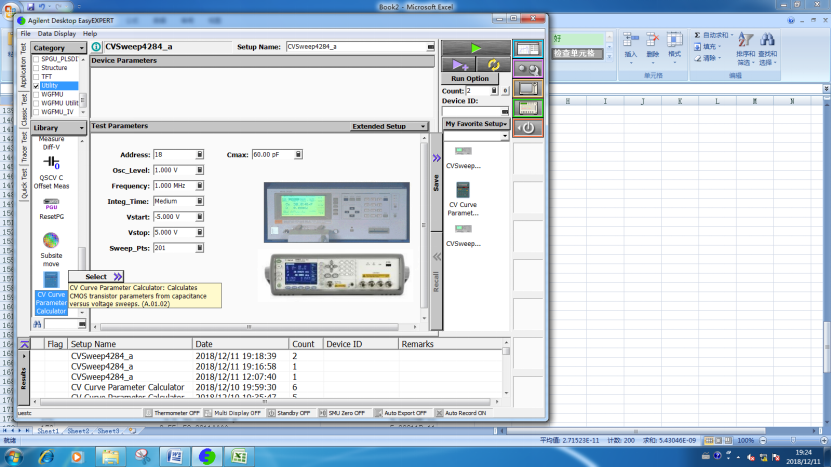The height and width of the screenshot is (468, 831).
Task: Click keyboard icon in Setup Name field
Action: click(430, 47)
